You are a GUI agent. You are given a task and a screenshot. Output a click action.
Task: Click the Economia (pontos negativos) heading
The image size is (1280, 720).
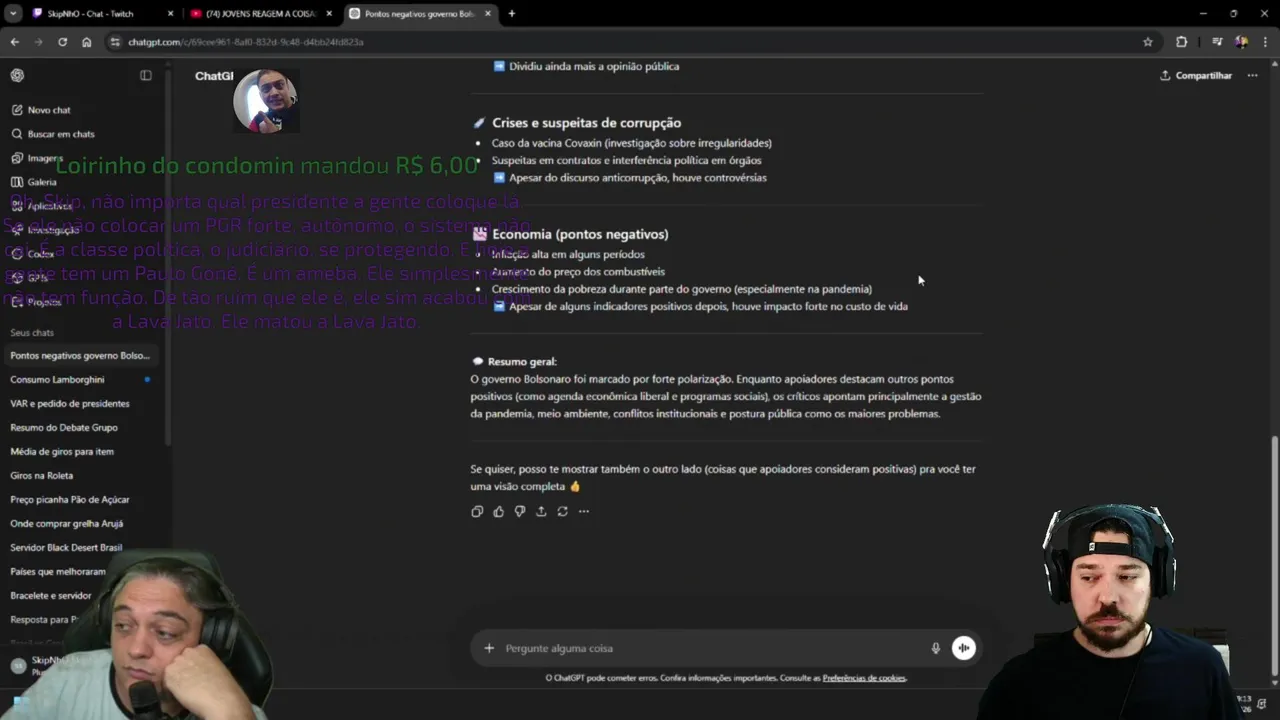580,234
